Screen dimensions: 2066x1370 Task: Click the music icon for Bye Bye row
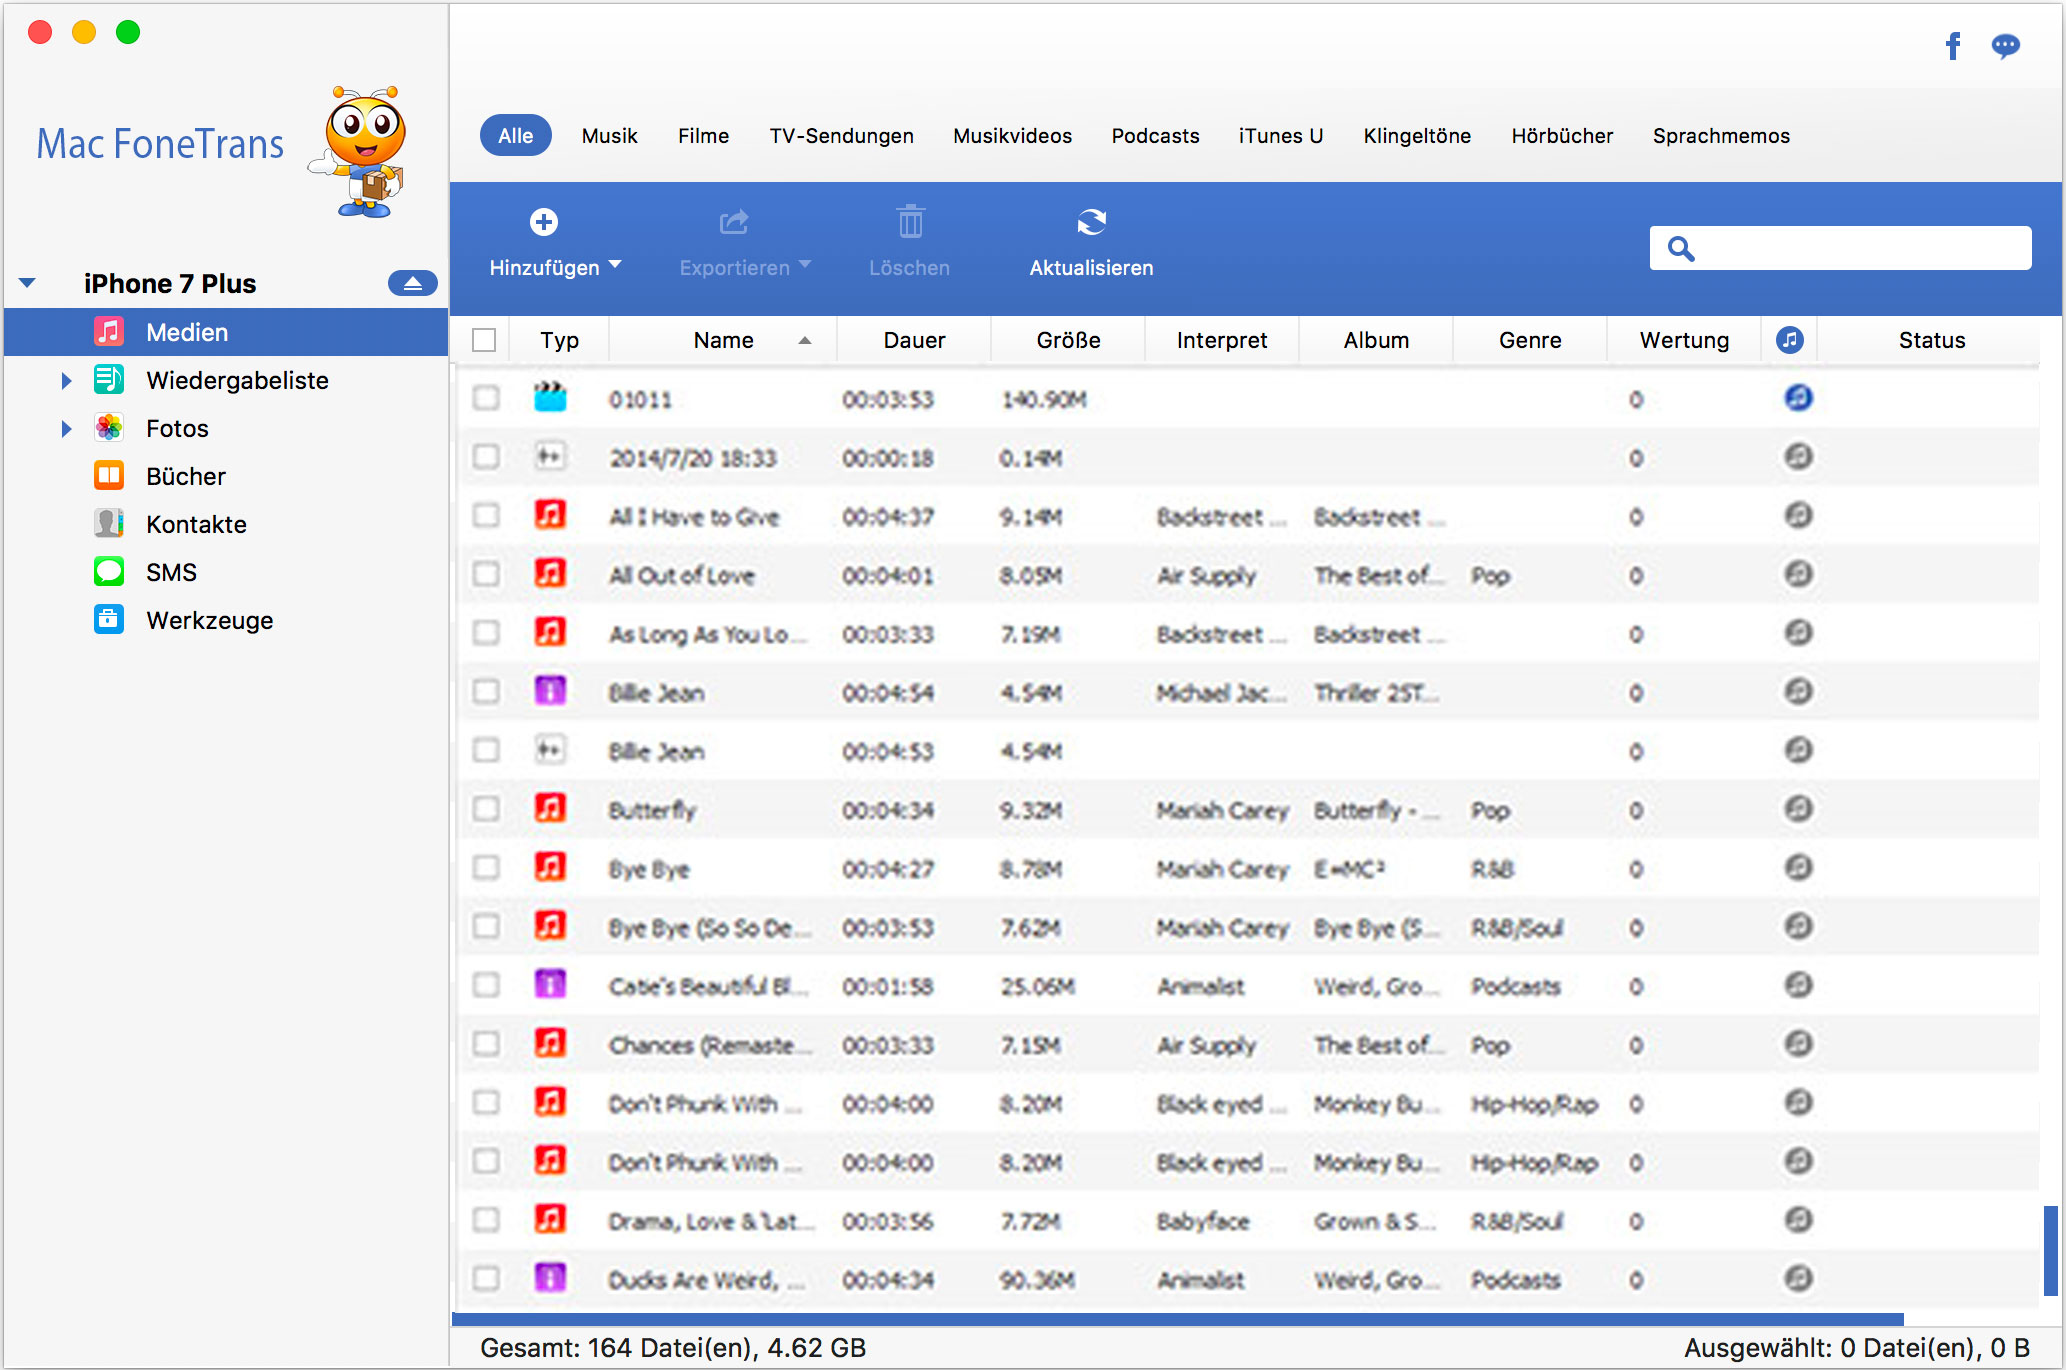[550, 867]
